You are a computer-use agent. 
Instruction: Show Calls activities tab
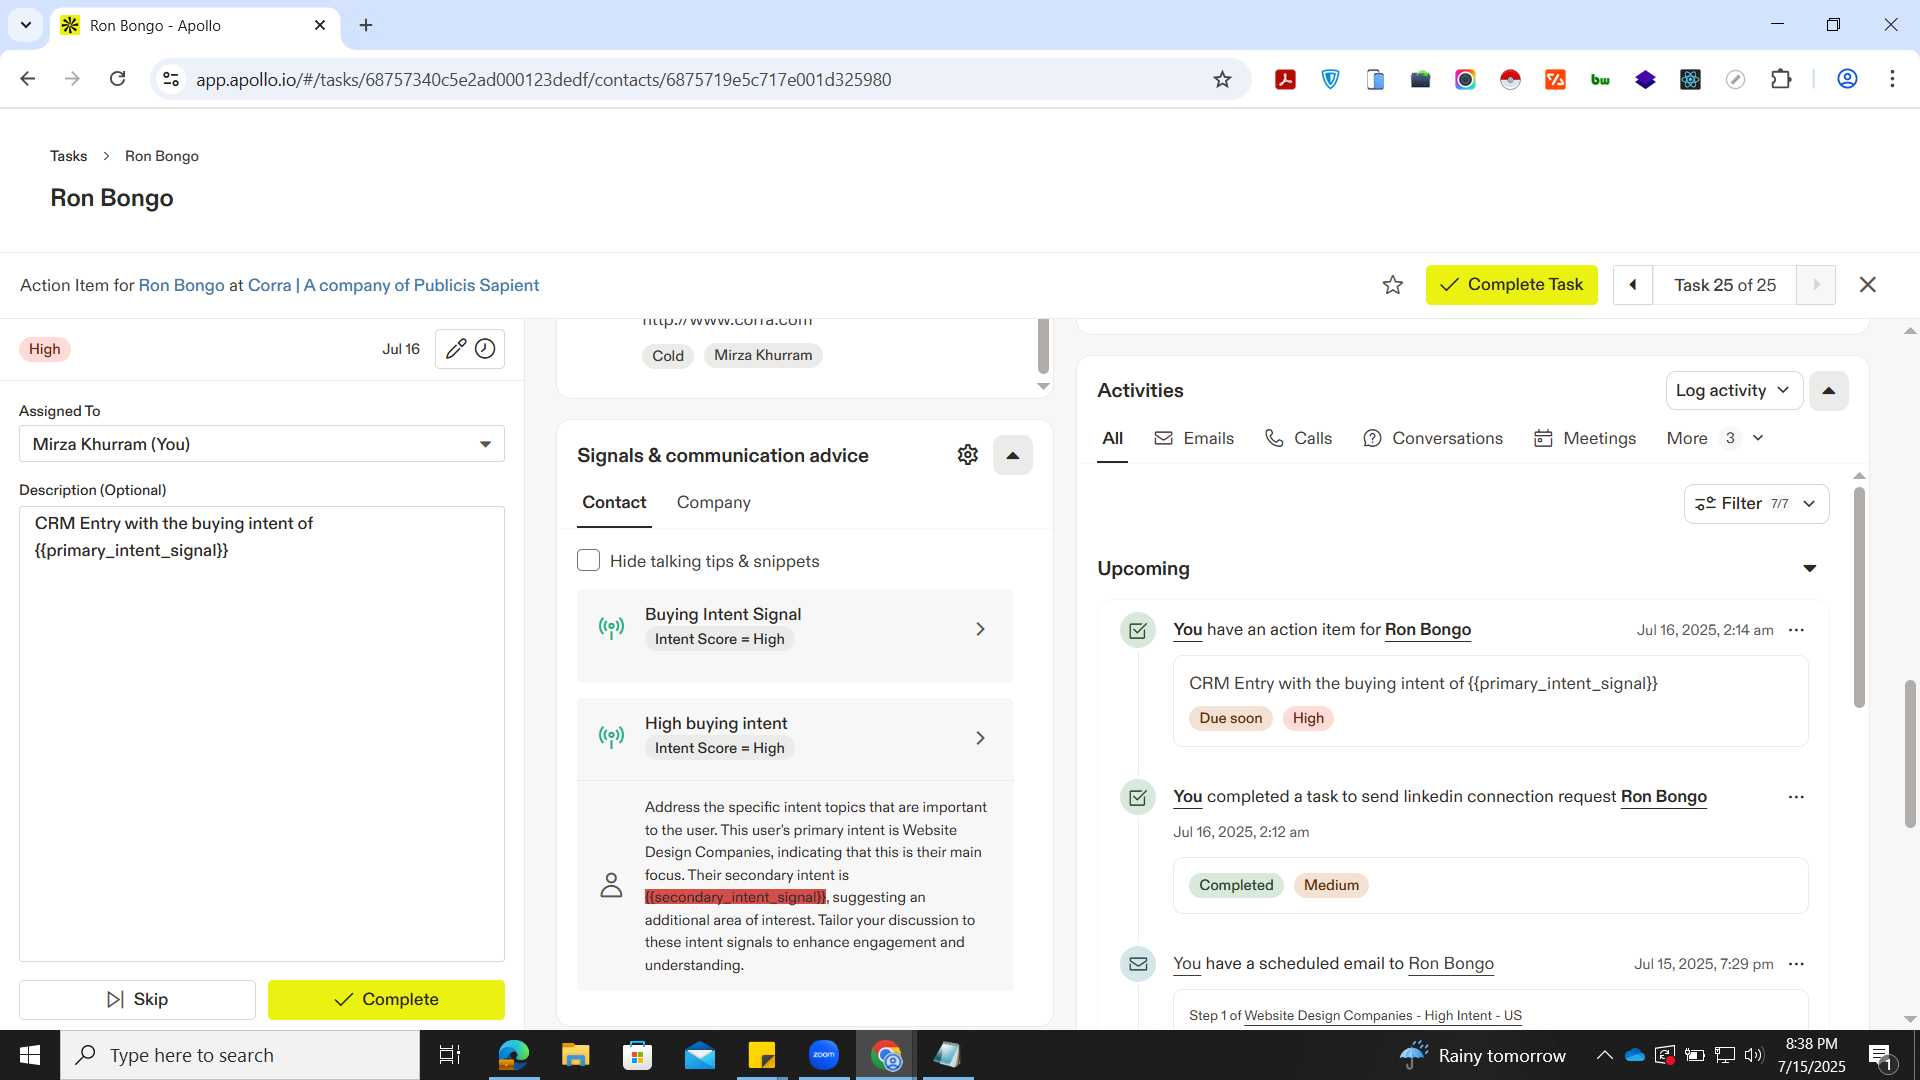pos(1298,439)
